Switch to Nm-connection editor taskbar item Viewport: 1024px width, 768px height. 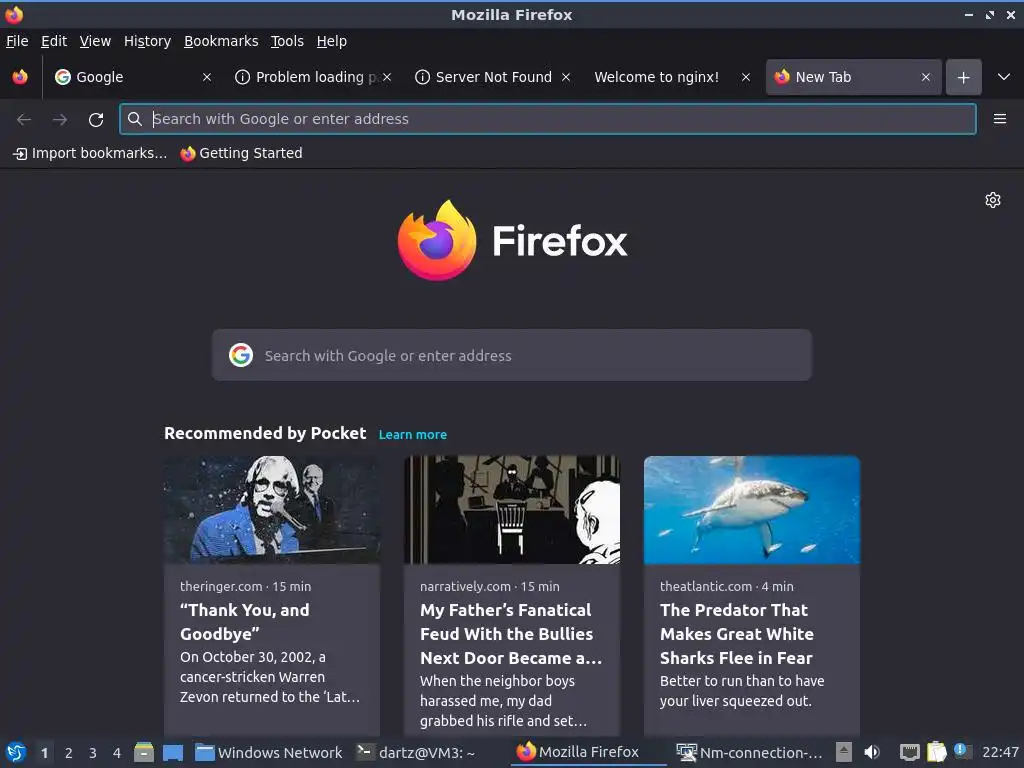(x=750, y=752)
